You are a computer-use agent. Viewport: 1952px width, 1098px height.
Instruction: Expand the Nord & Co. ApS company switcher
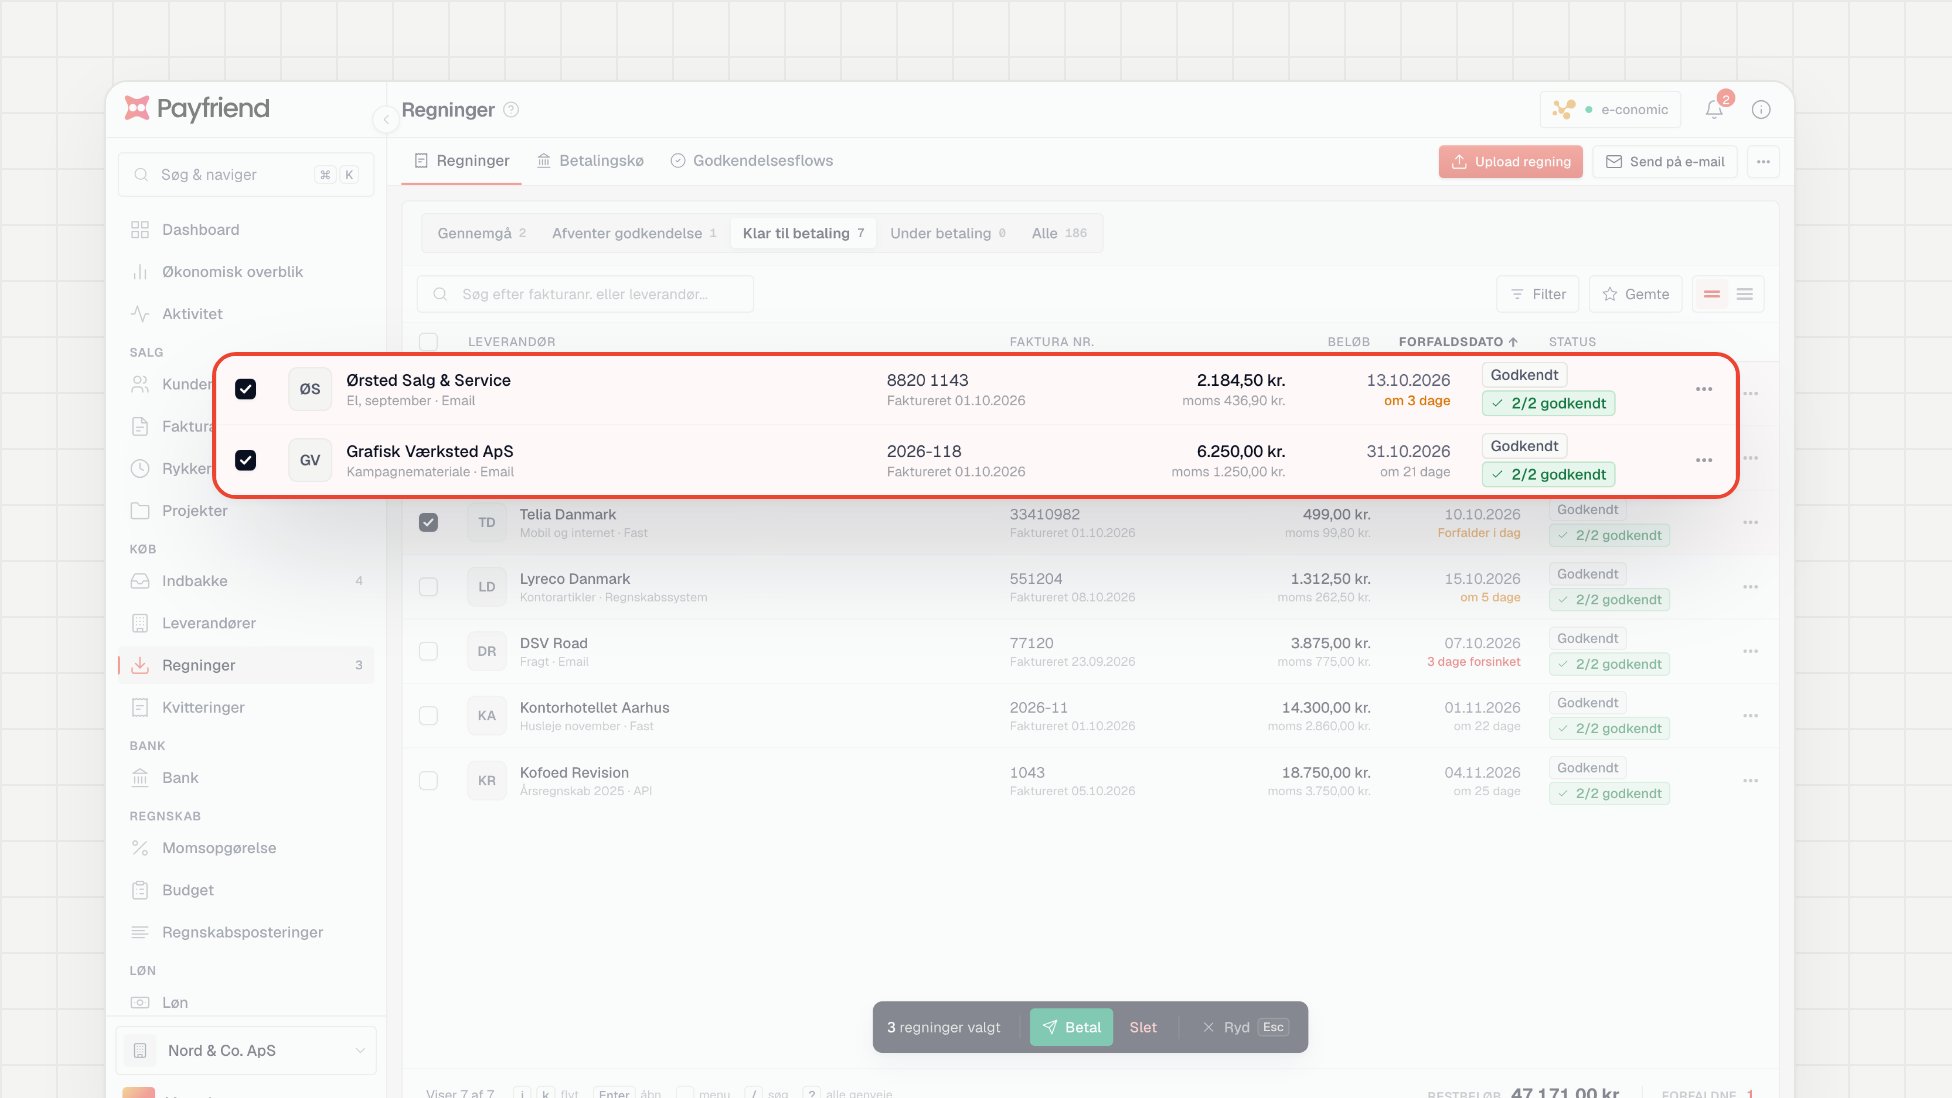pyautogui.click(x=246, y=1051)
